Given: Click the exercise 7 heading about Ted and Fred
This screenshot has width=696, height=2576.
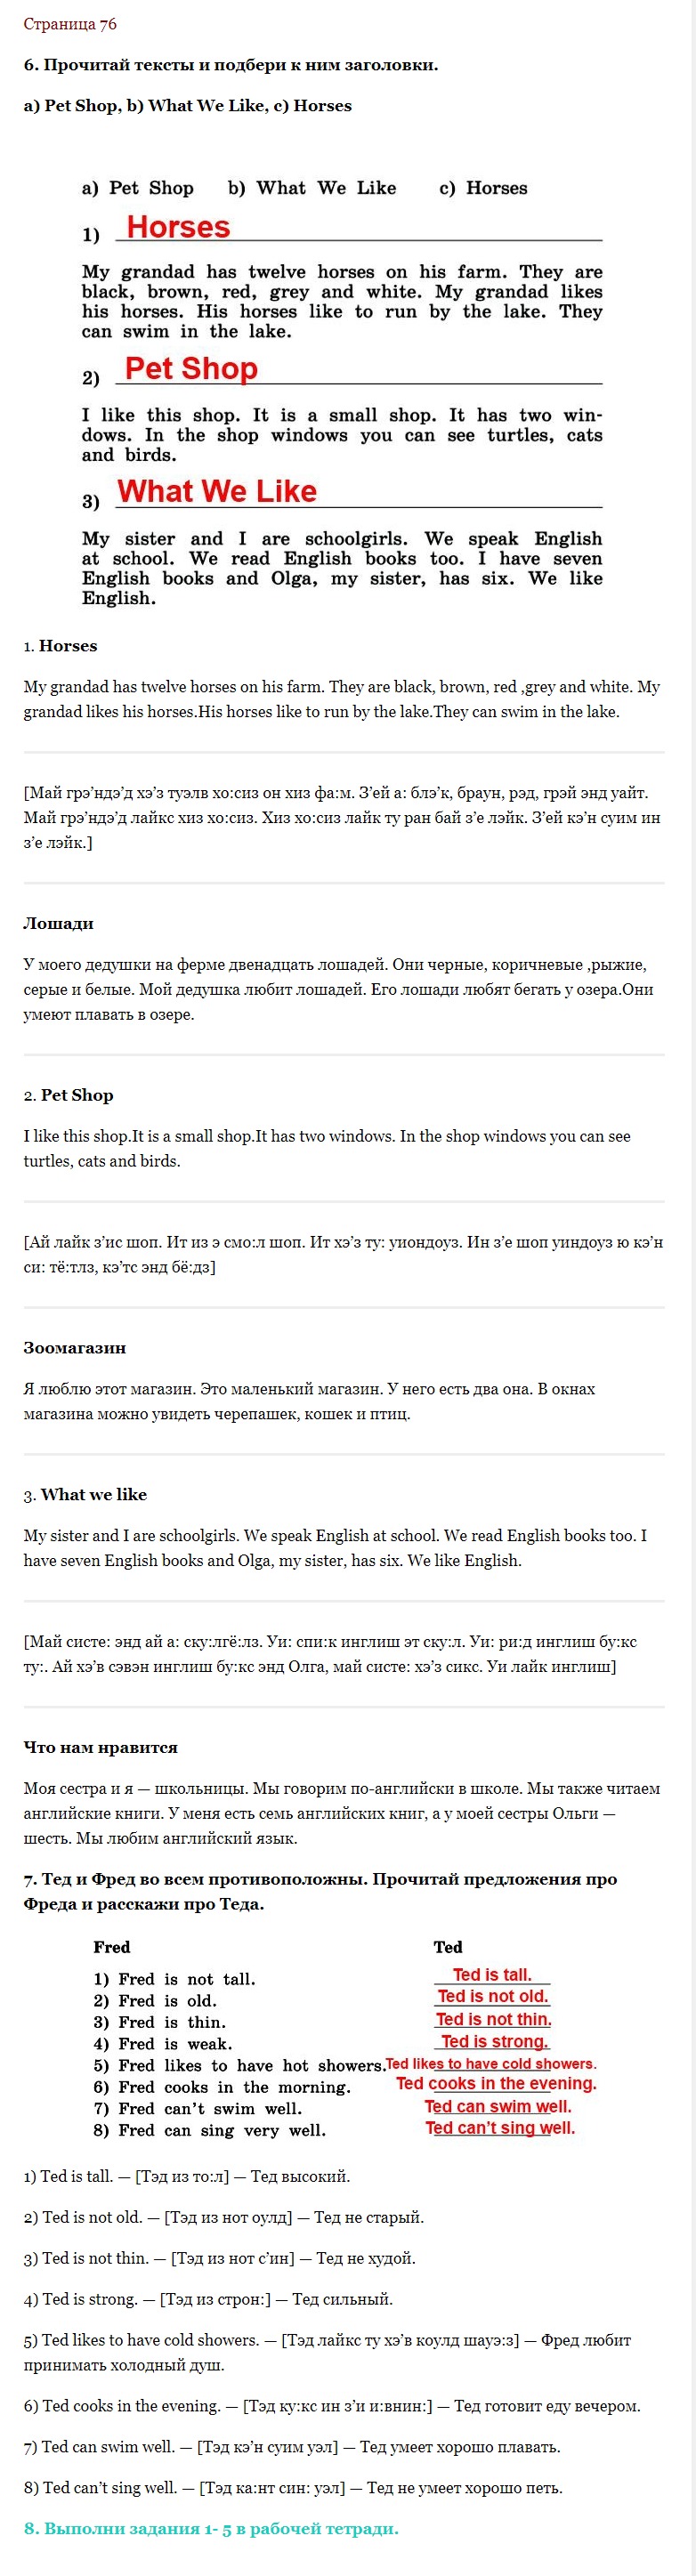Looking at the screenshot, I should tap(320, 1891).
